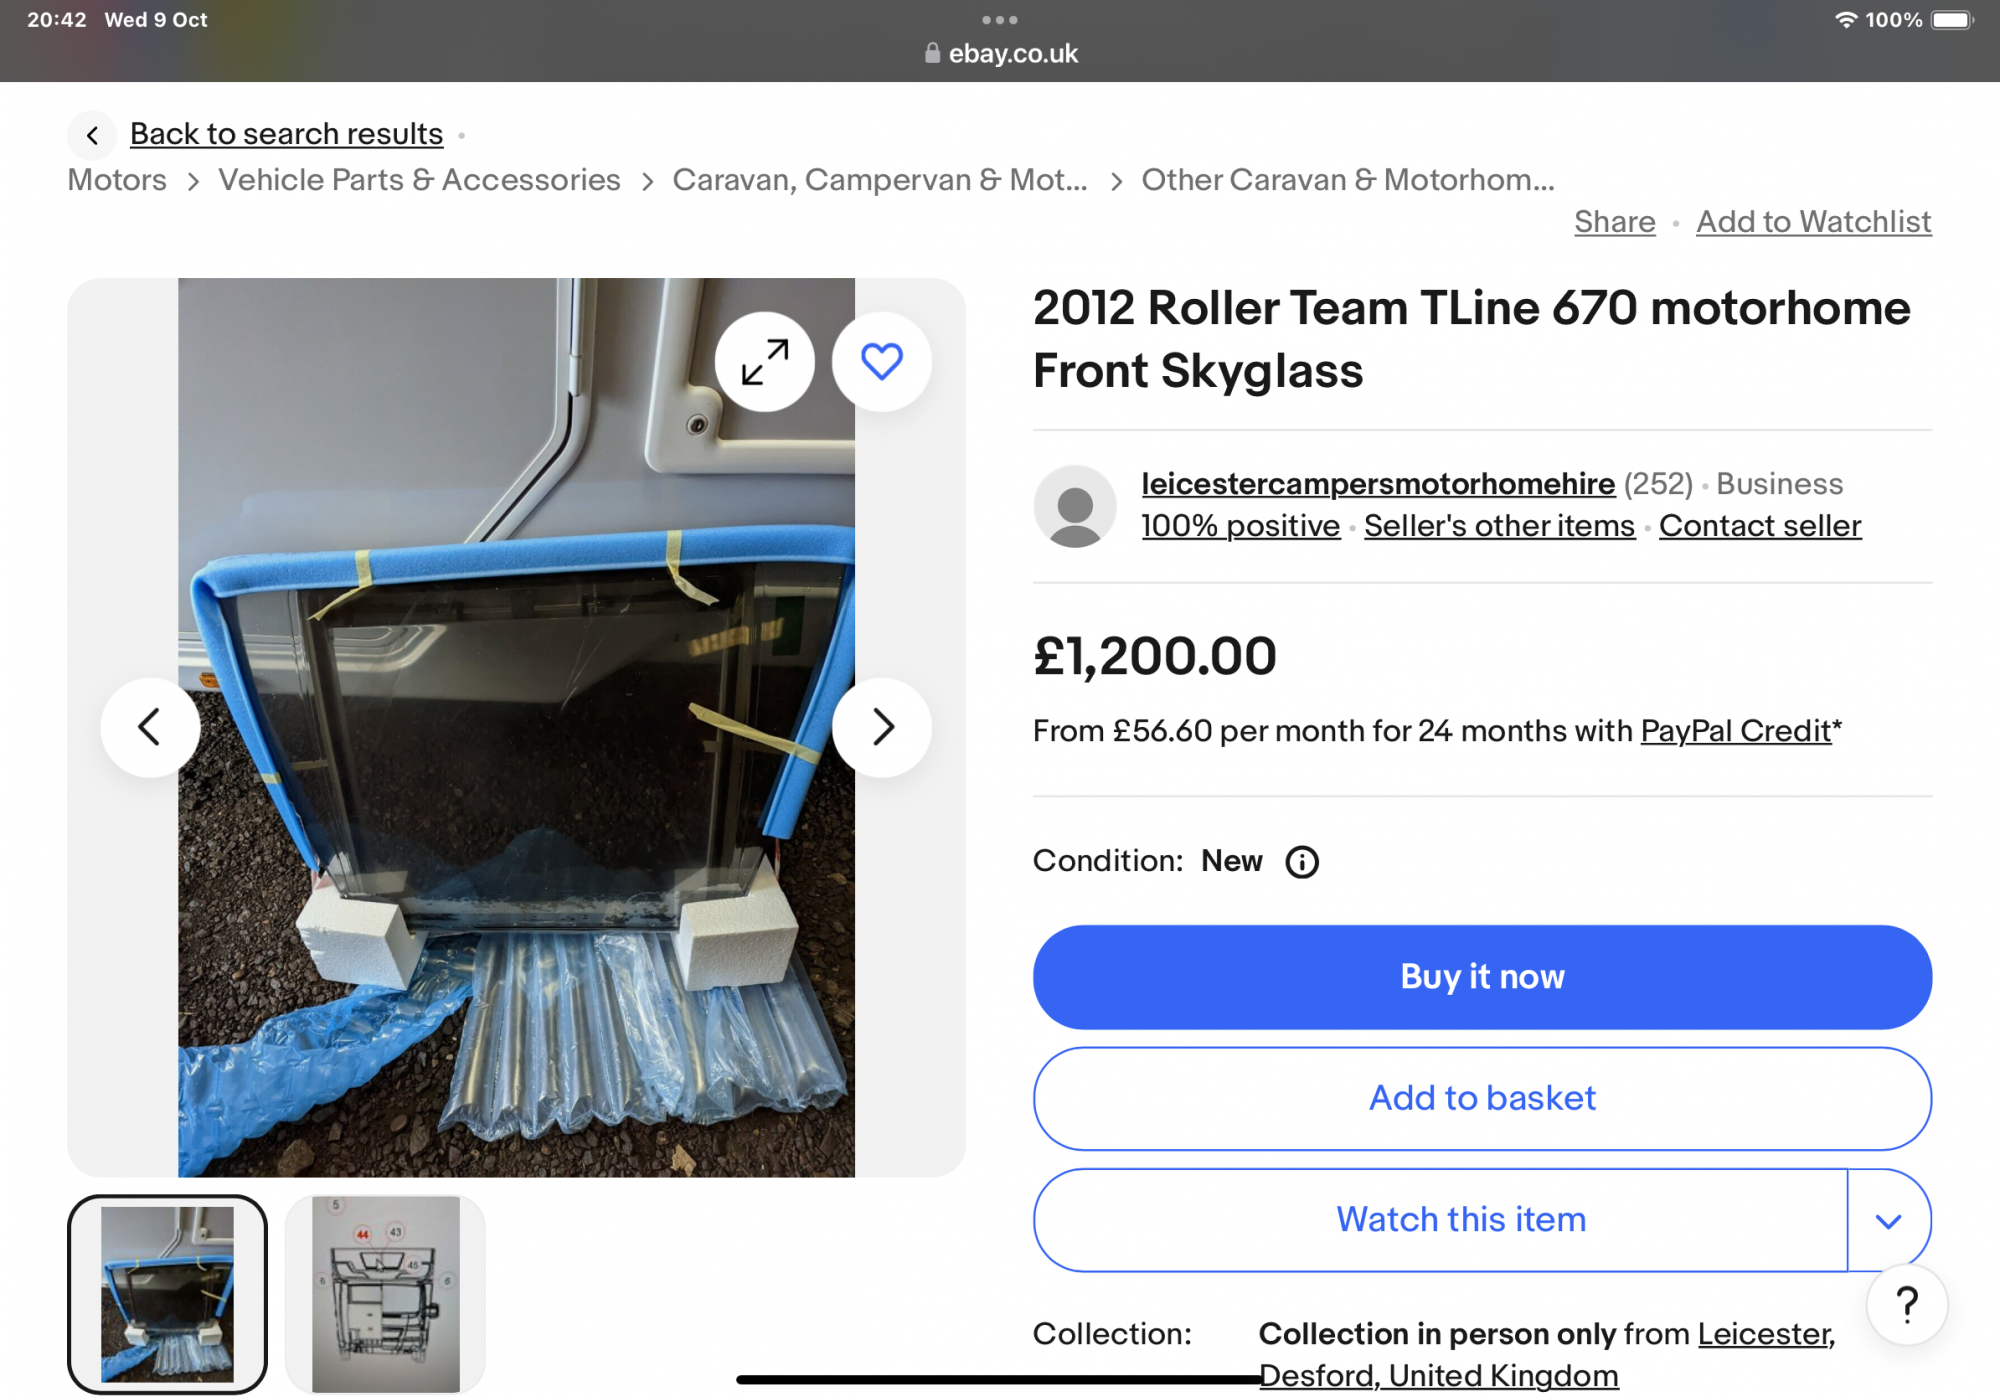Open the help question mark button
Screen dimensions: 2000x1397
[x=1906, y=1305]
